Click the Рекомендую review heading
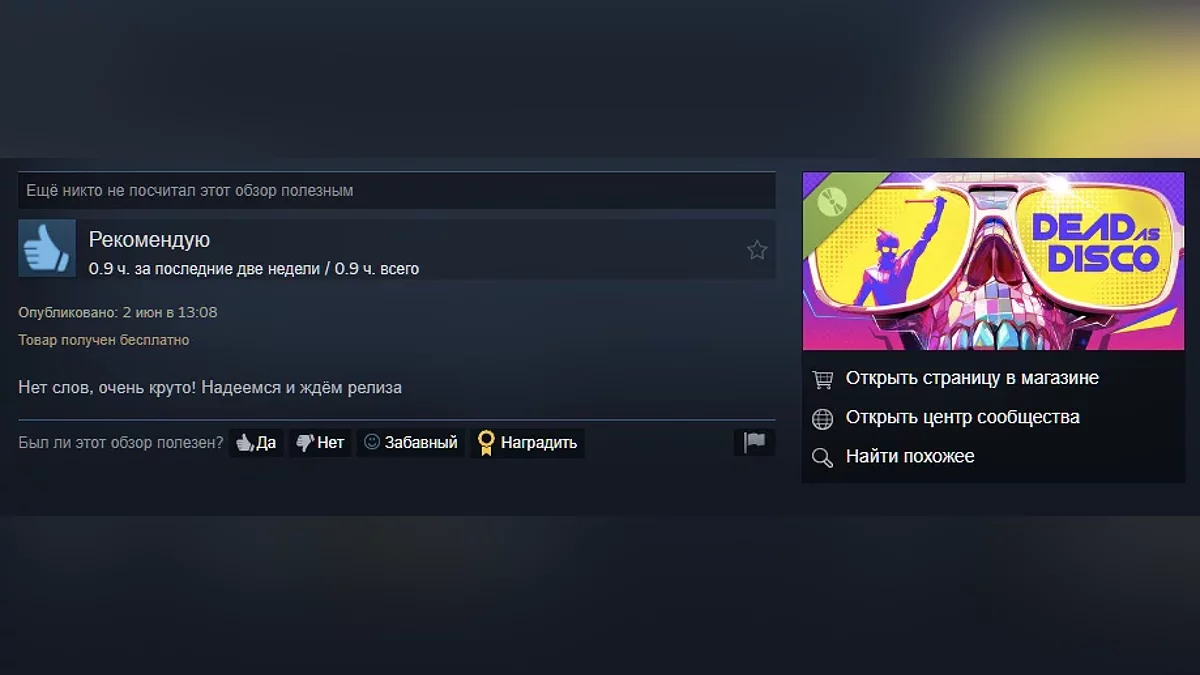1200x675 pixels. (149, 240)
